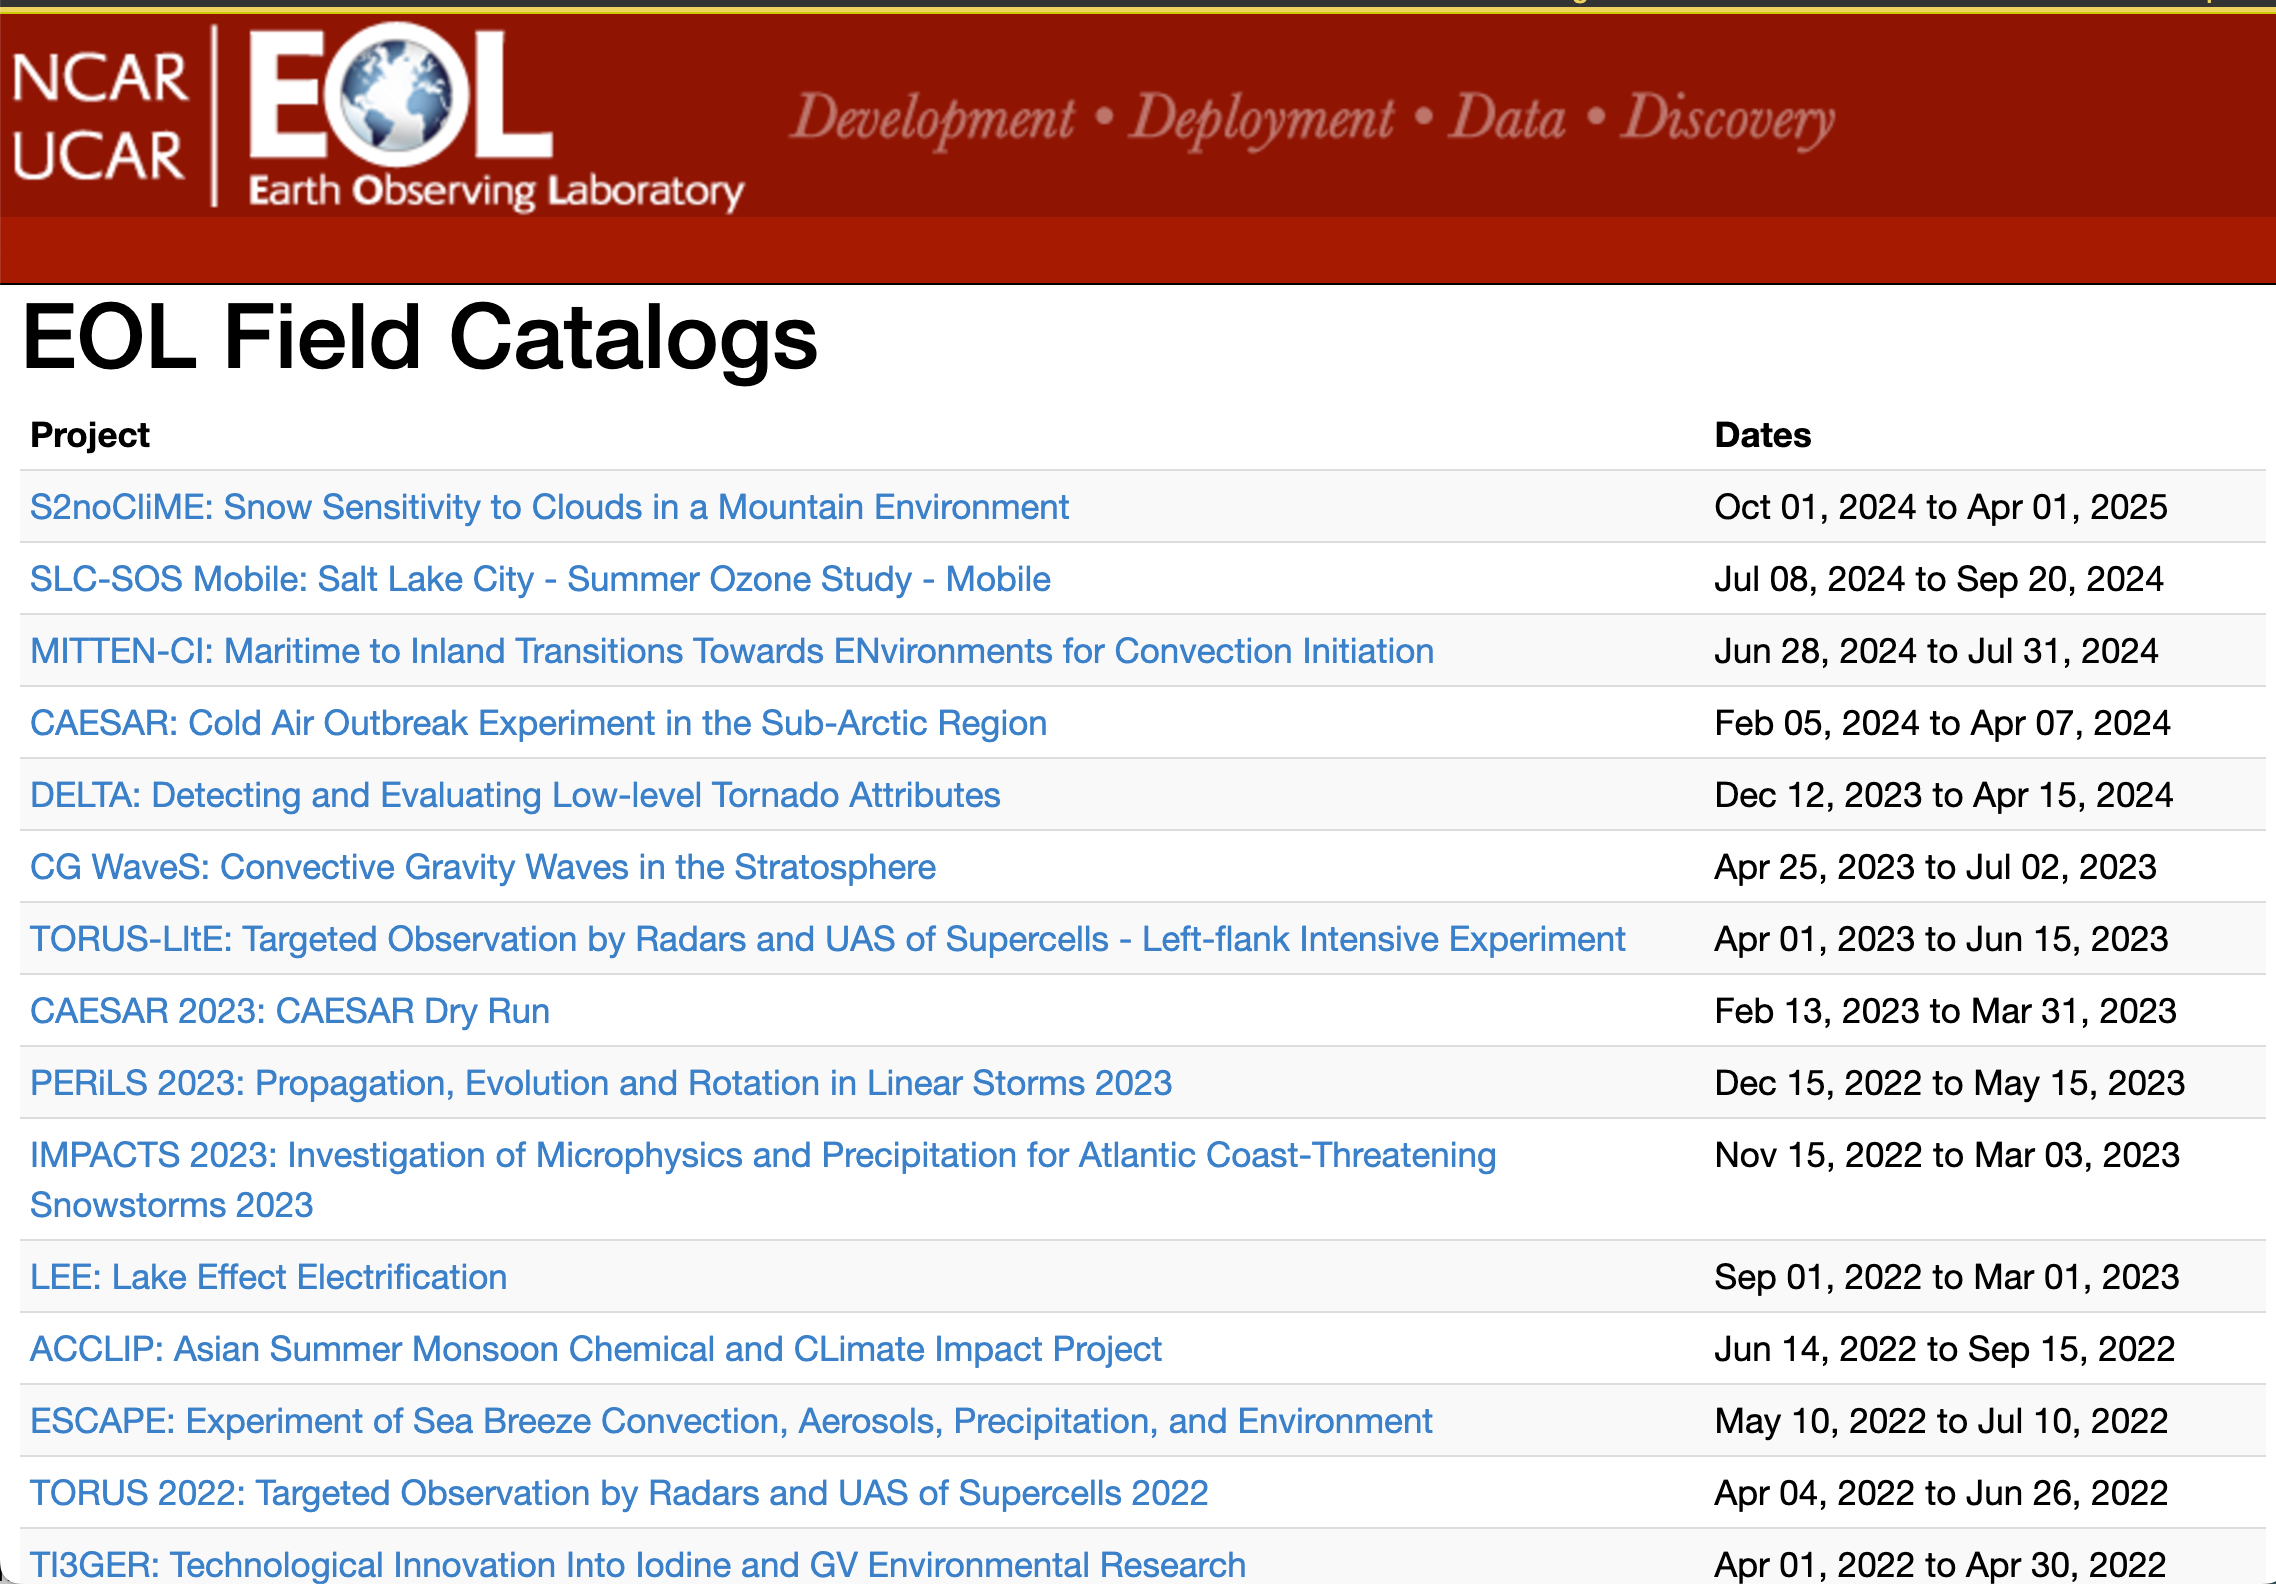Open TI3GER Iodine GV Research link
The height and width of the screenshot is (1584, 2276).
pyautogui.click(x=637, y=1564)
